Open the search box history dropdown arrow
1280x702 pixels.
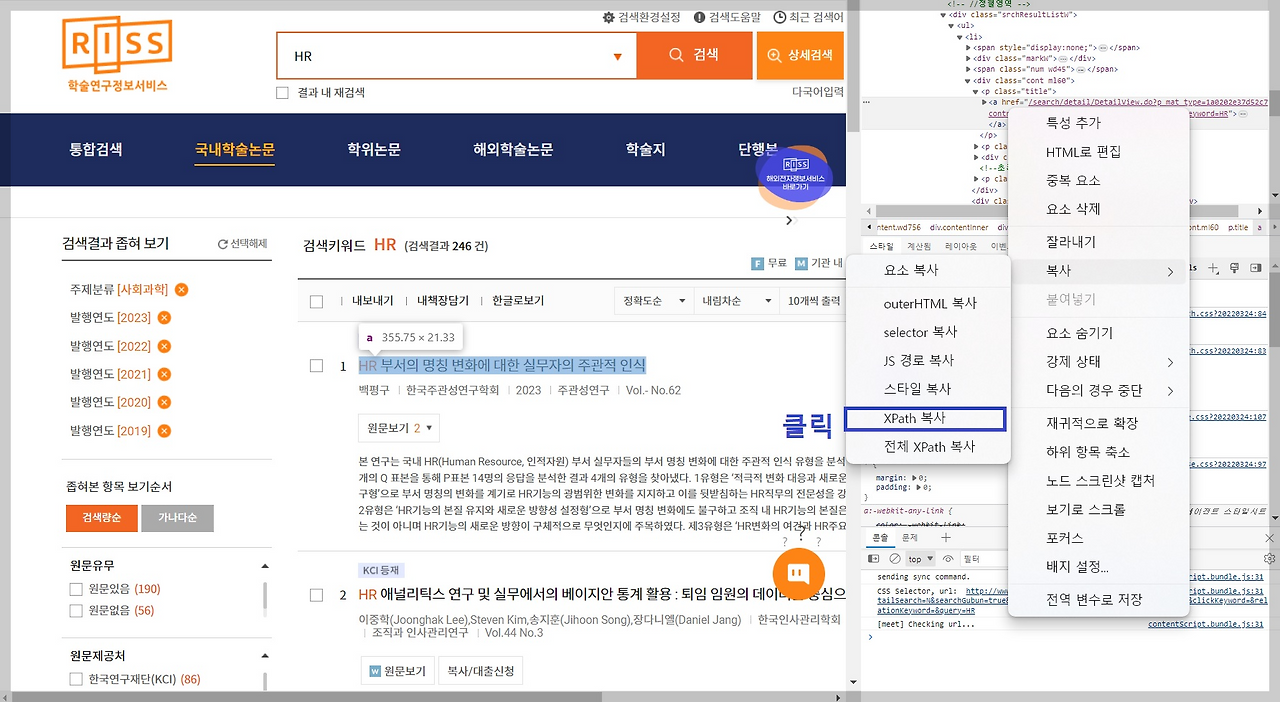coord(617,57)
